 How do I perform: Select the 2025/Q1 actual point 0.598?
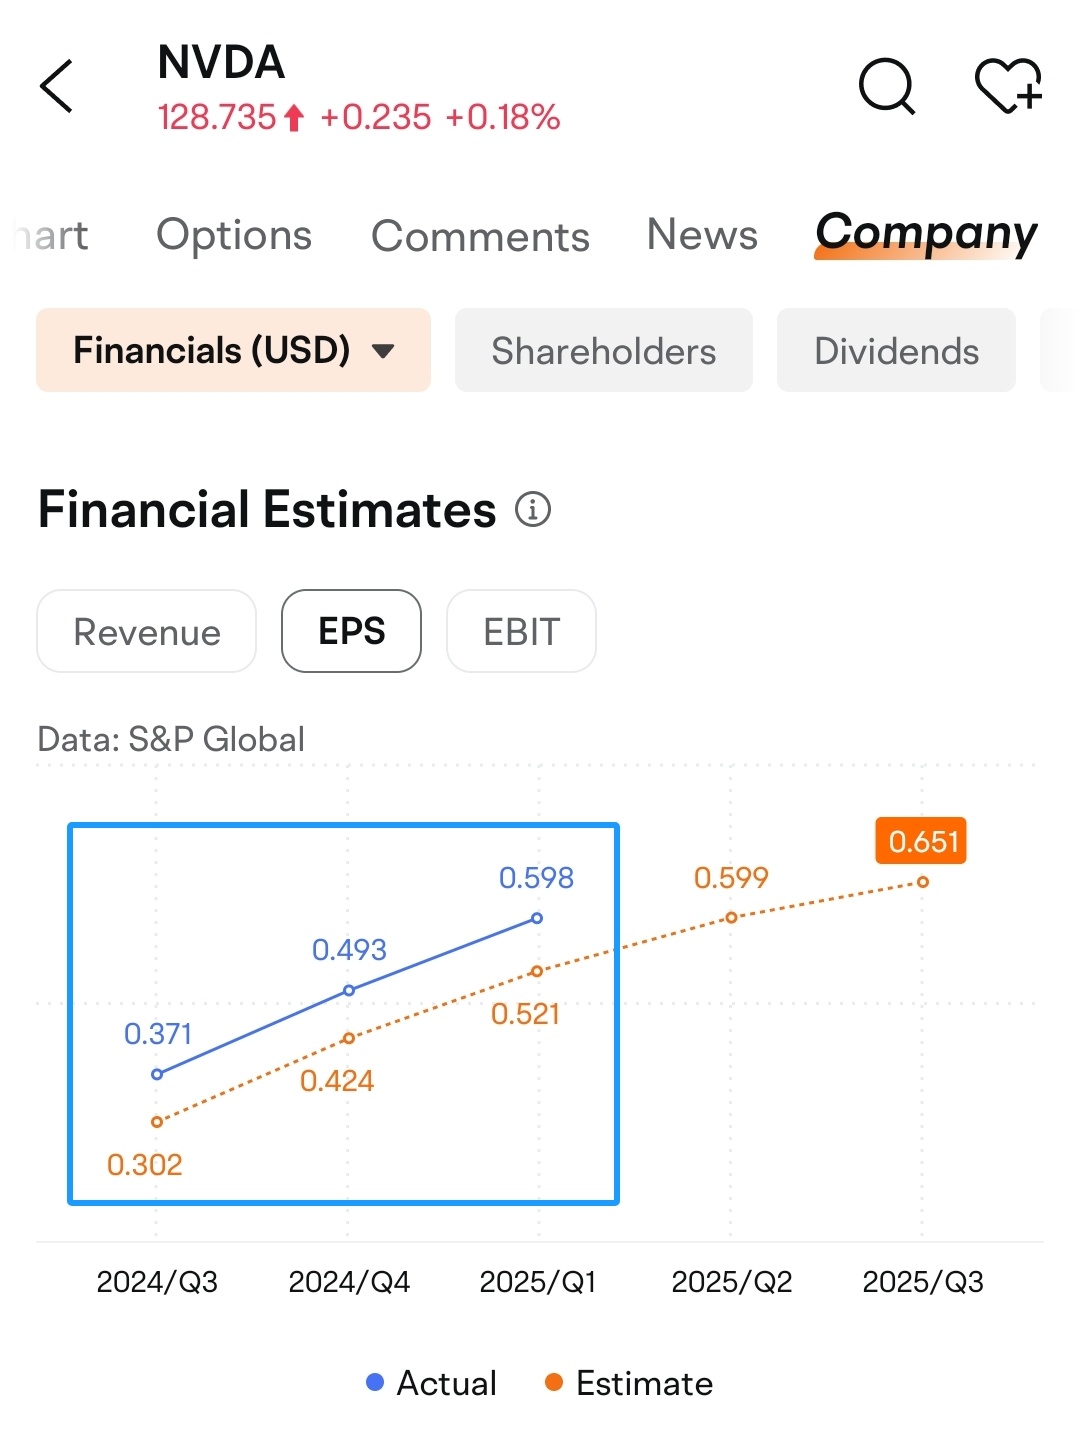(x=537, y=918)
